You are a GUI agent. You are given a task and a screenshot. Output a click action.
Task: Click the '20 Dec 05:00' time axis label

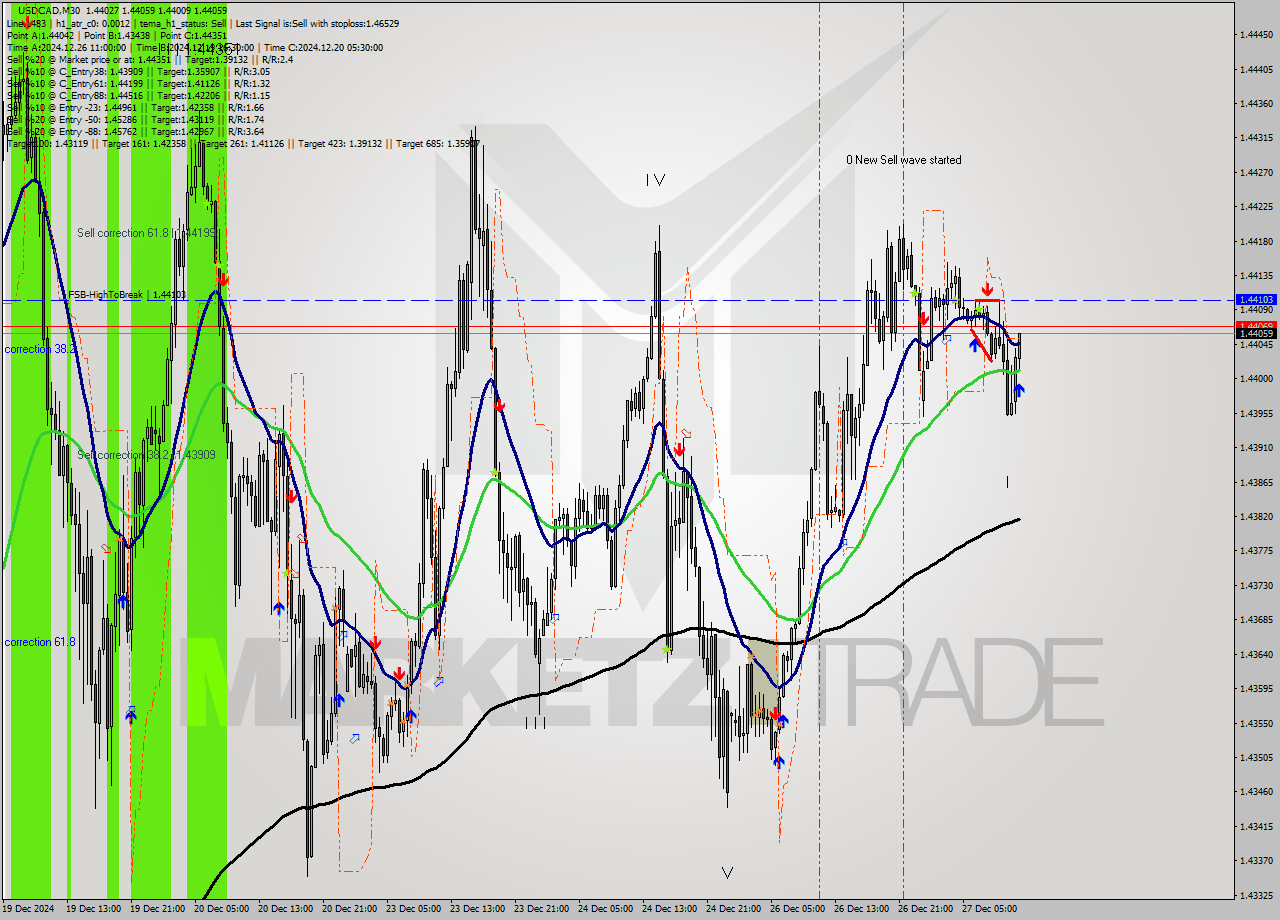222,909
